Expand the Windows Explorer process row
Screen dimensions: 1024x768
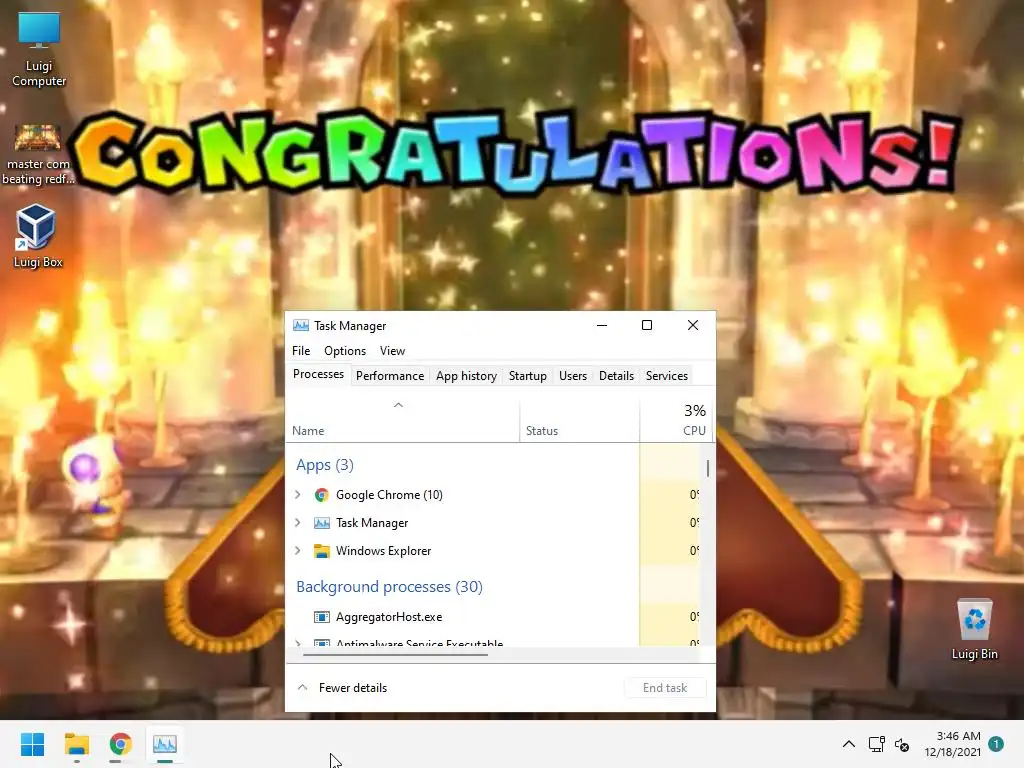[x=298, y=551]
